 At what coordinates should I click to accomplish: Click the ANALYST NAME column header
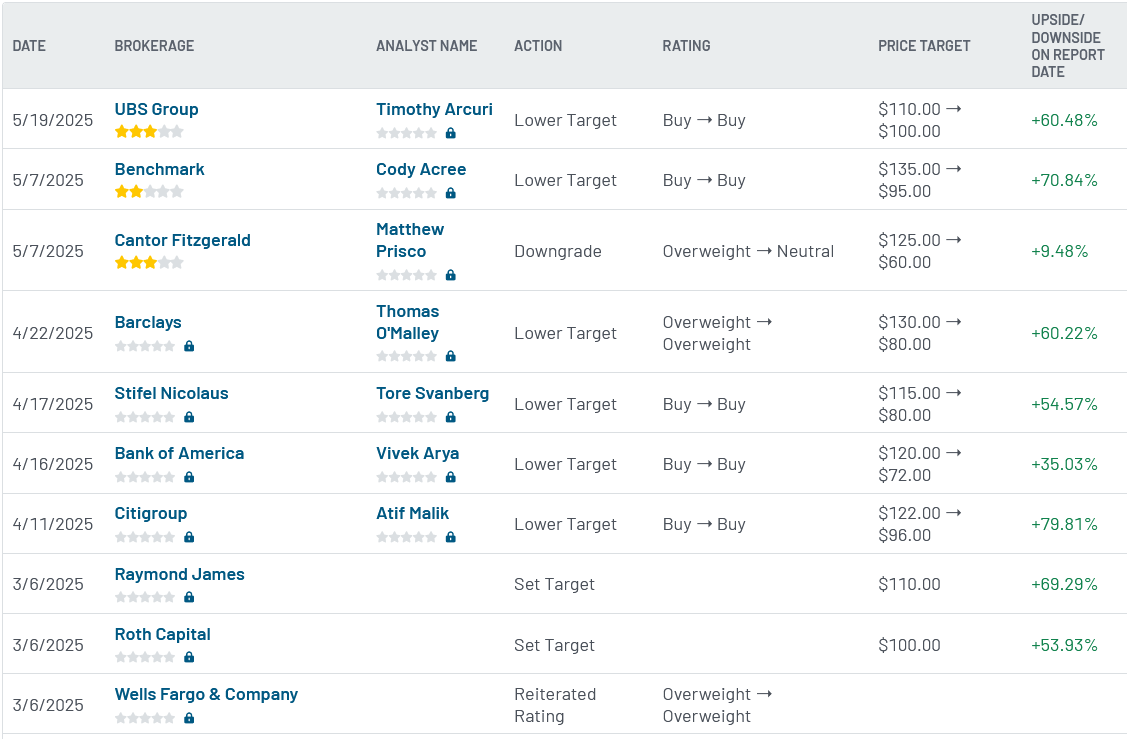pyautogui.click(x=426, y=46)
